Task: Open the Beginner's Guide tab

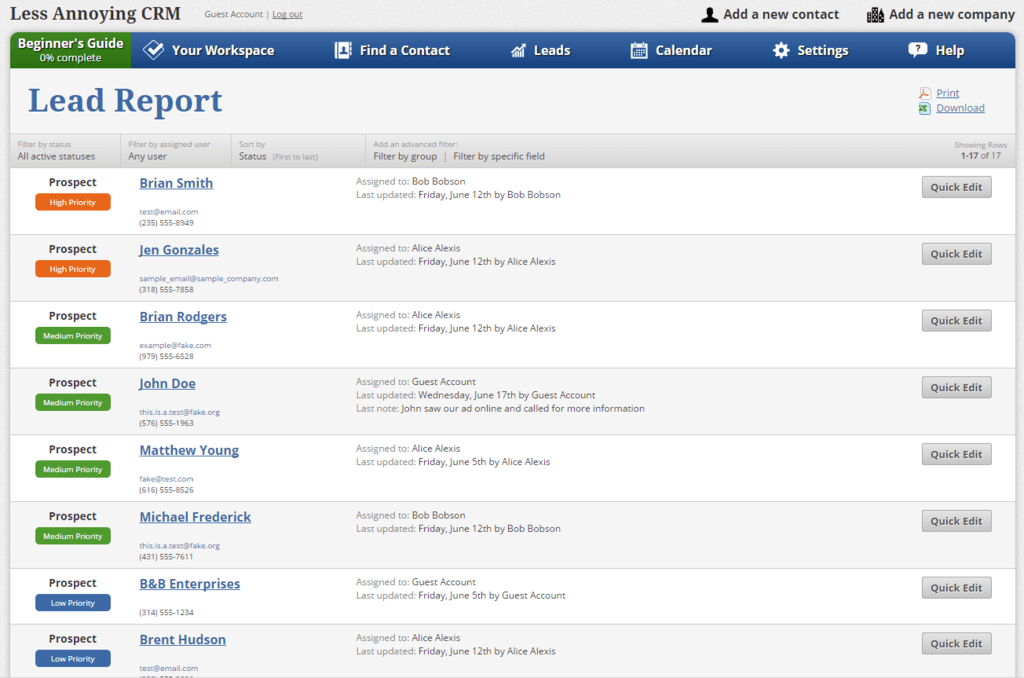Action: tap(70, 49)
